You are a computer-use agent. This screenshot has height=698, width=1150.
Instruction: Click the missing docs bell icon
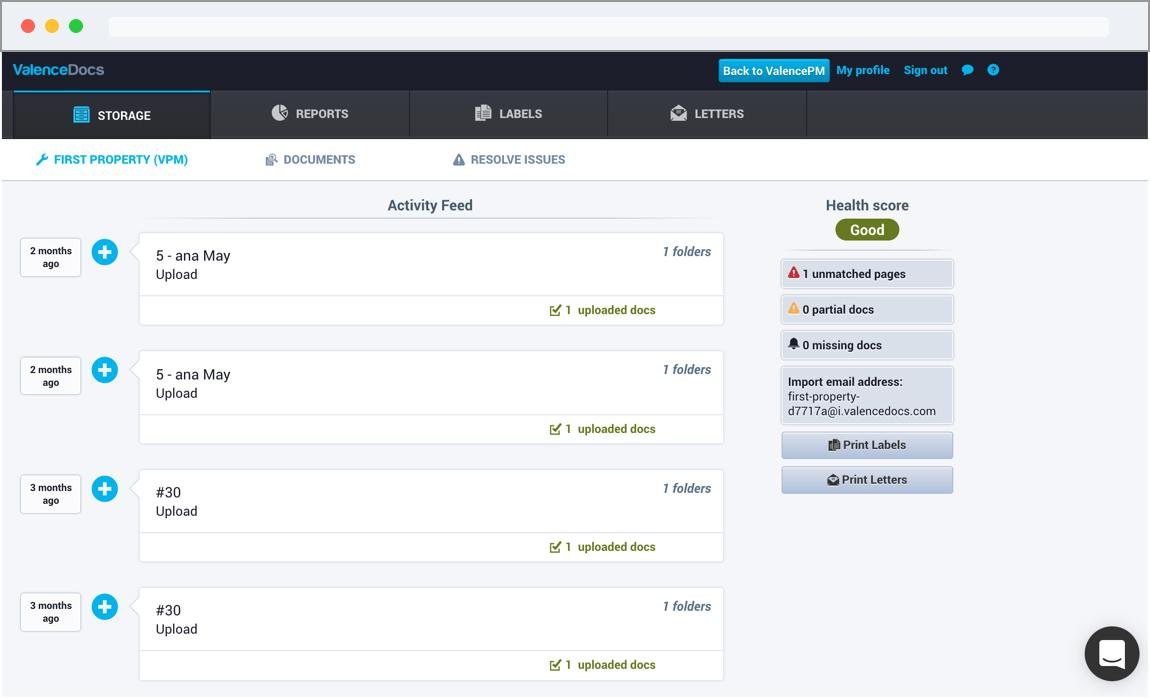click(x=794, y=344)
